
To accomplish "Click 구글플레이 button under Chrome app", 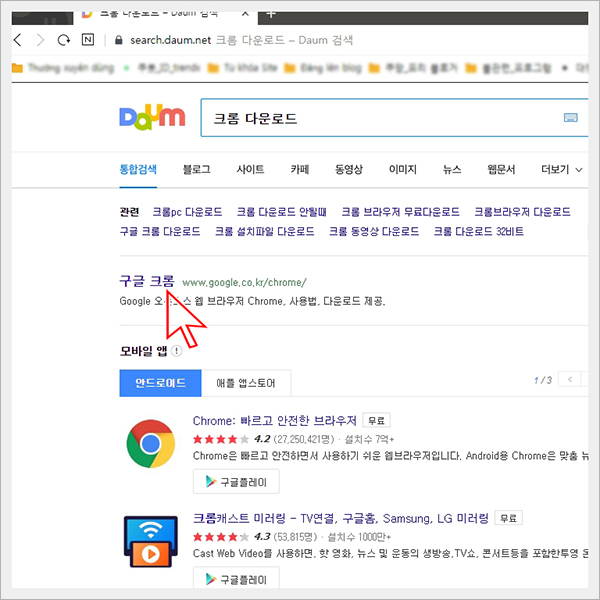I will [x=236, y=481].
